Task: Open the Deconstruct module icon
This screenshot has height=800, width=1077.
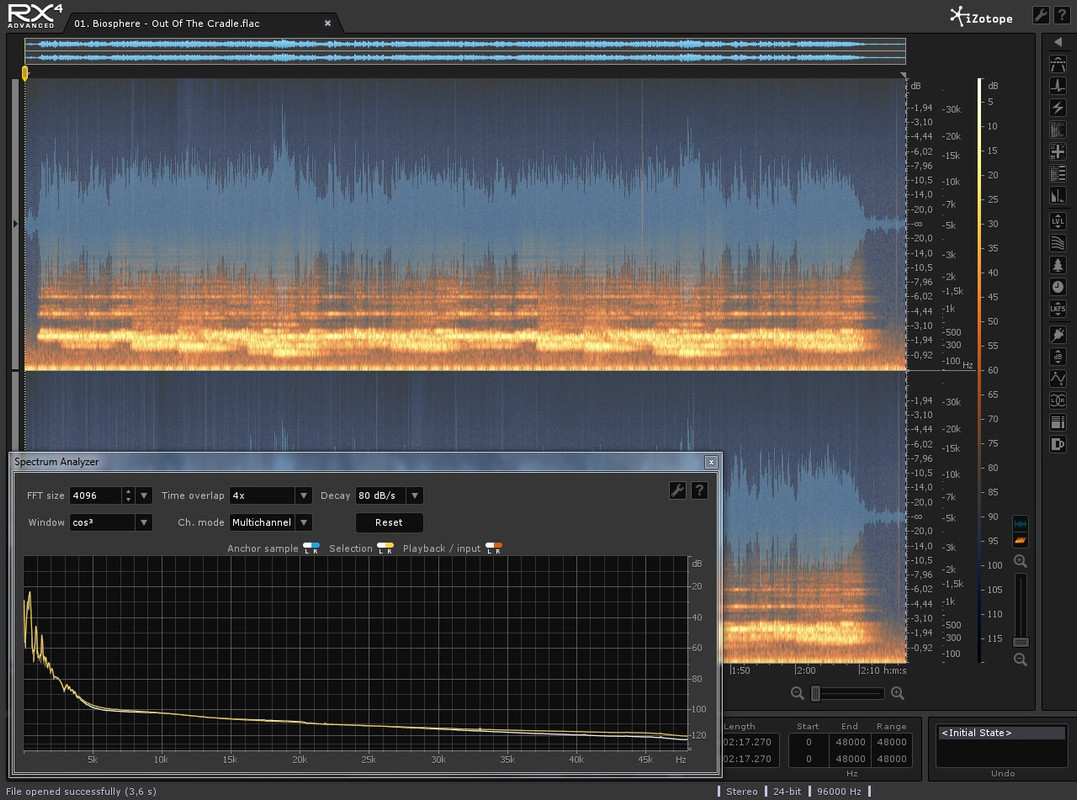Action: coord(1058,174)
